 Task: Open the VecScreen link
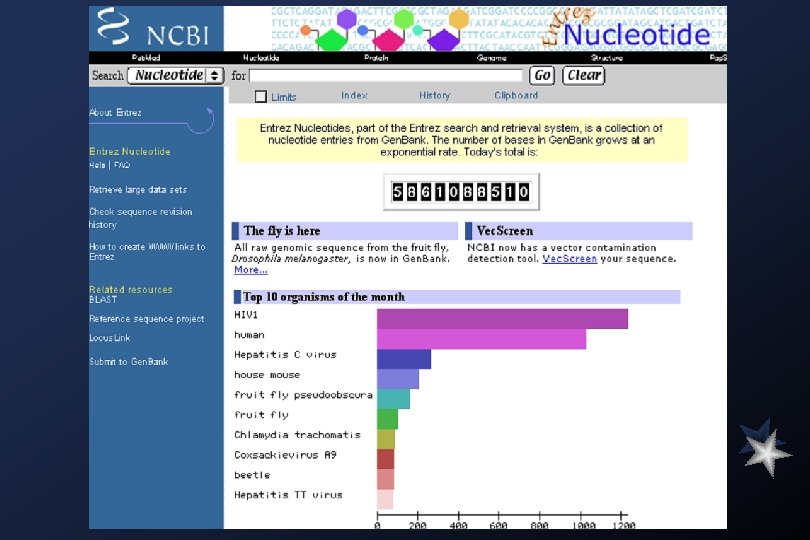coord(569,258)
